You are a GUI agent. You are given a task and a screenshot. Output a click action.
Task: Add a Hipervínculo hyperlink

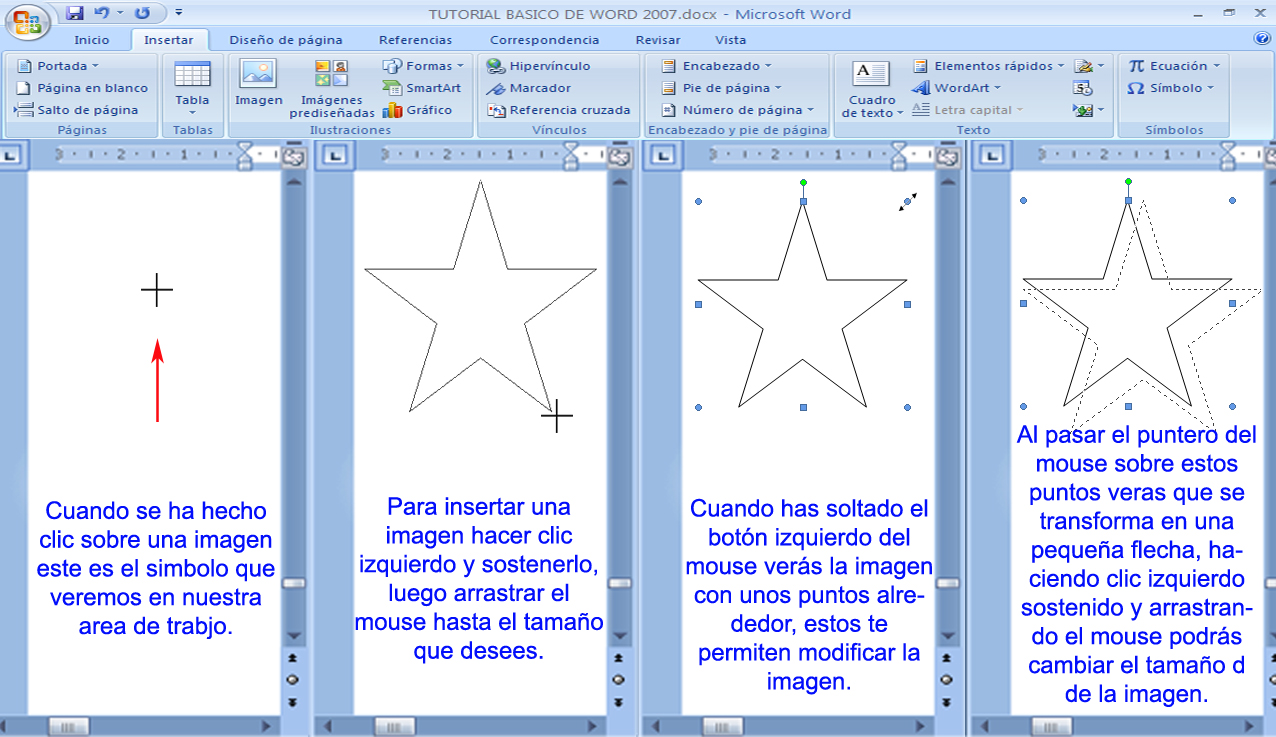click(x=539, y=65)
